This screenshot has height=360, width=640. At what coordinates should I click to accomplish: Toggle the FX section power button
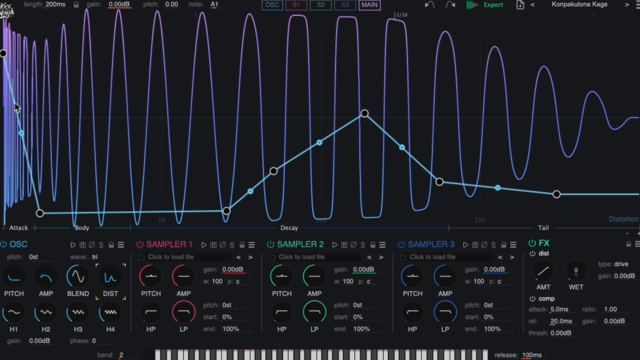[x=532, y=243]
